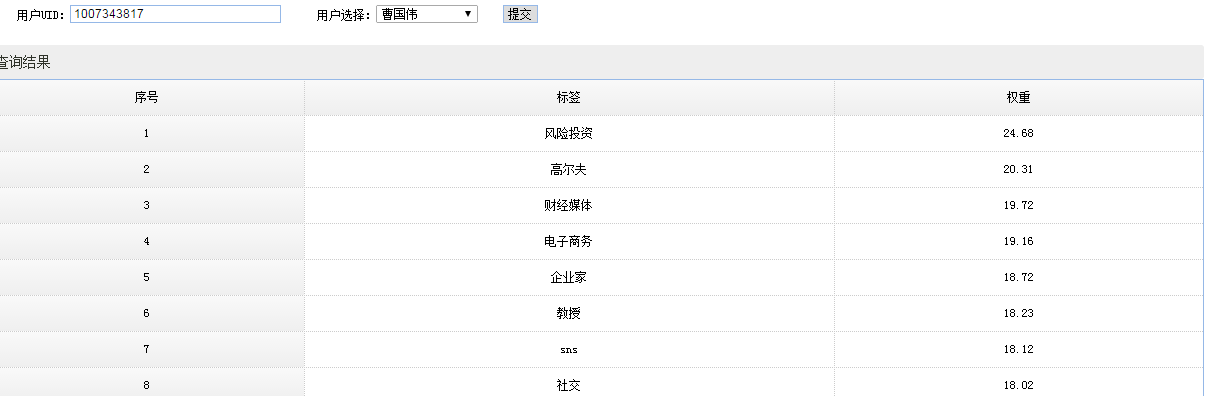The image size is (1208, 396).
Task: Select the 教授 tag cell
Action: pyautogui.click(x=569, y=314)
